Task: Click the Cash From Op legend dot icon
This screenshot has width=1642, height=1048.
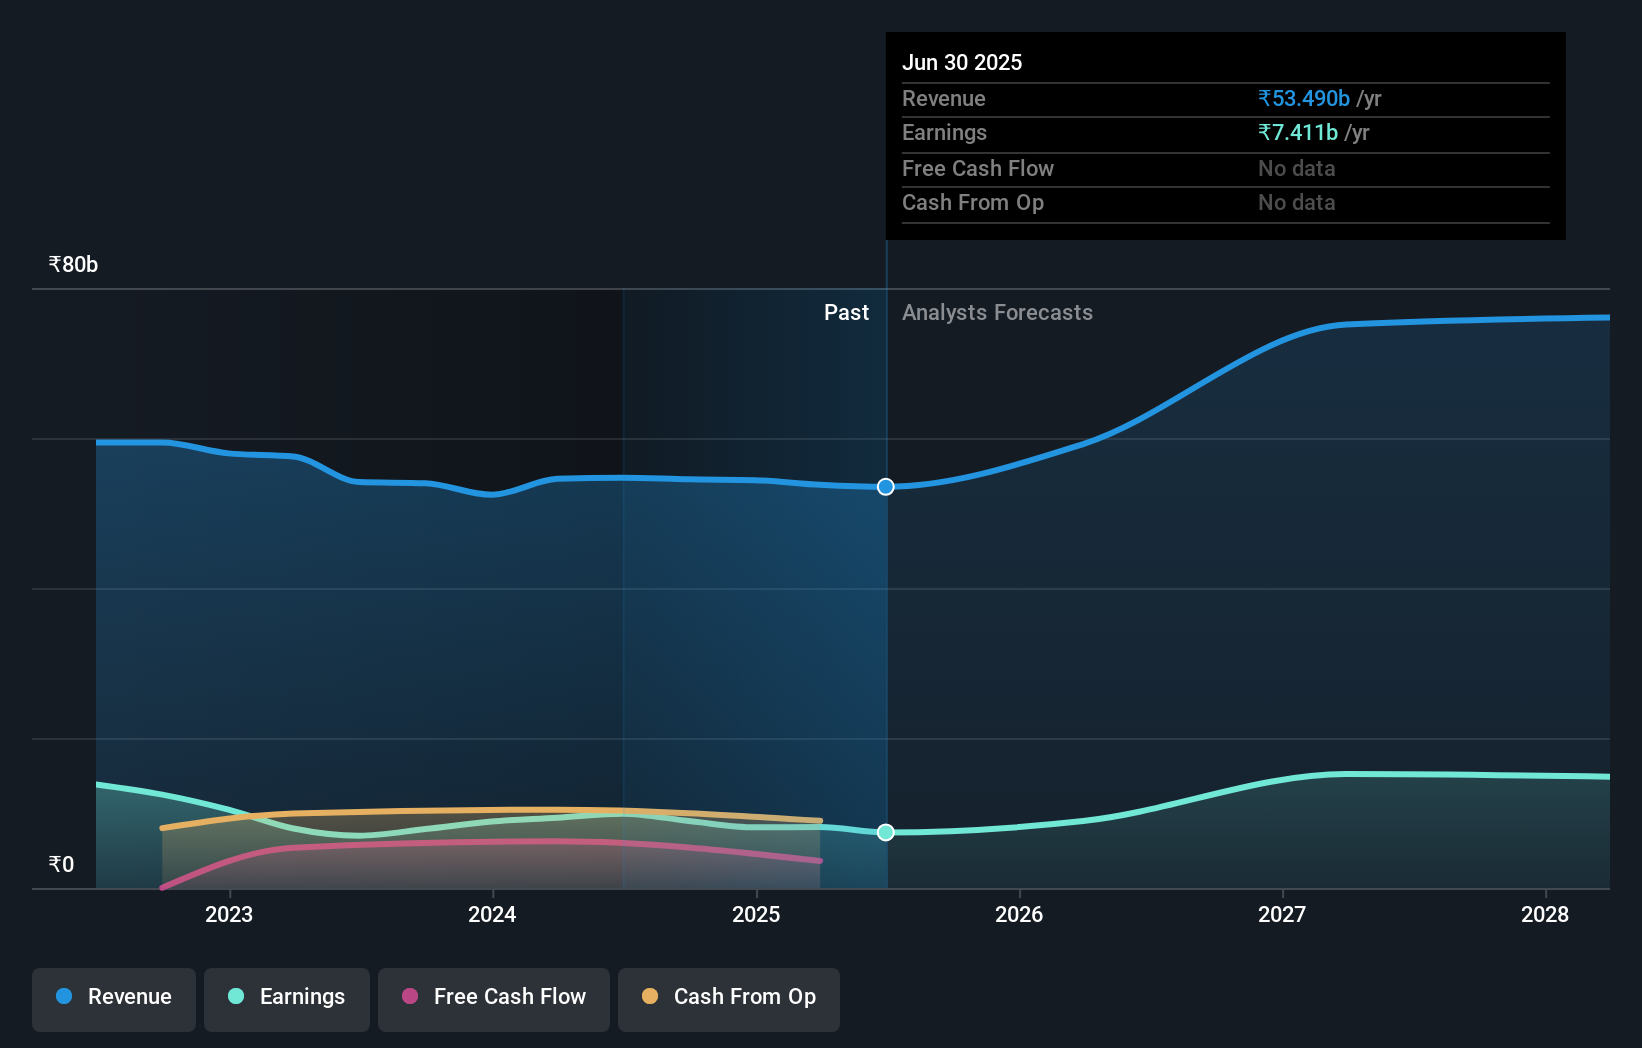Action: tap(651, 997)
